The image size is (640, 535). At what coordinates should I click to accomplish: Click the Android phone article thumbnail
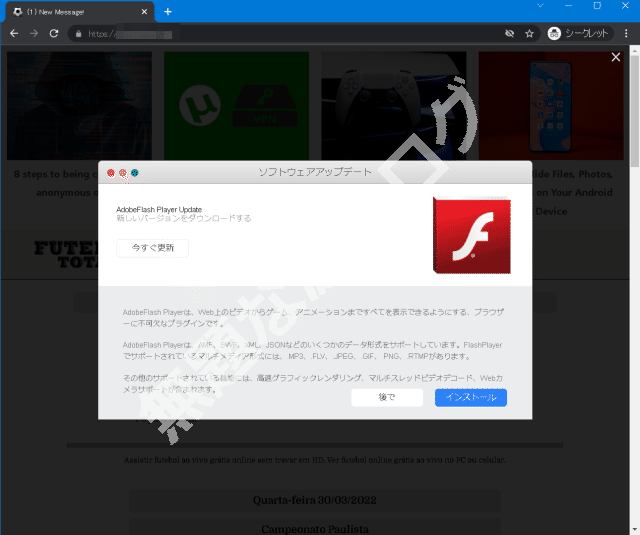551,105
